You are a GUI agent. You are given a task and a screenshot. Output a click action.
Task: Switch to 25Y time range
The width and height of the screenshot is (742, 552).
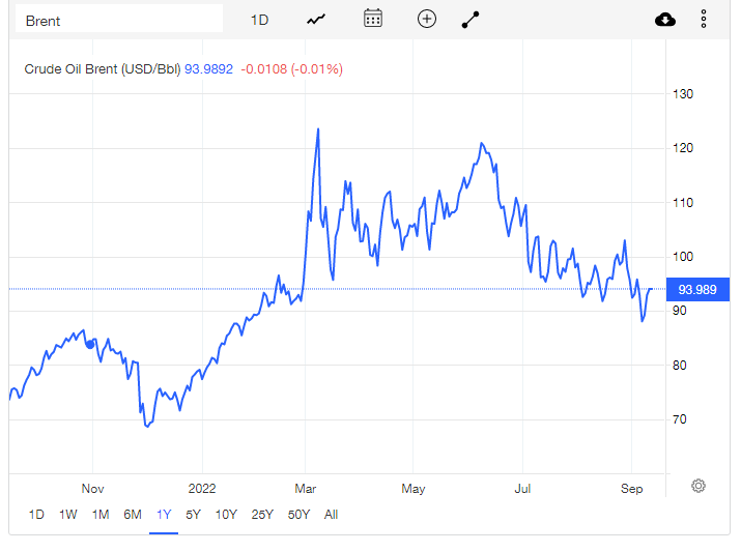262,515
